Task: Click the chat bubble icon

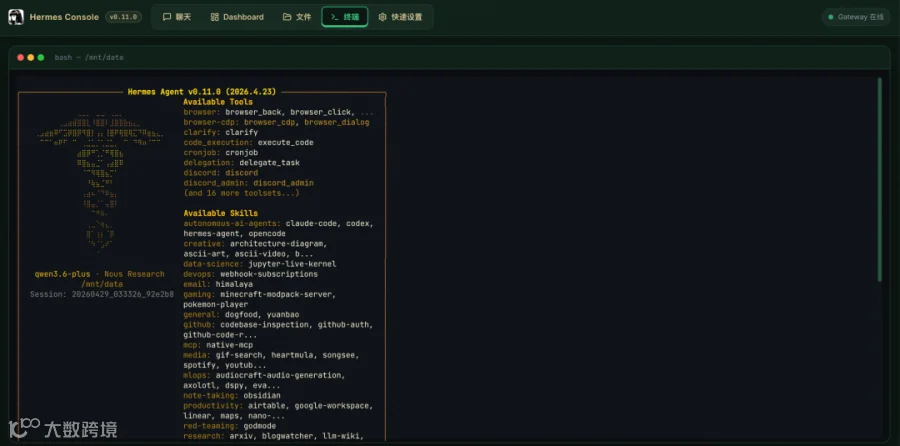Action: (x=166, y=17)
